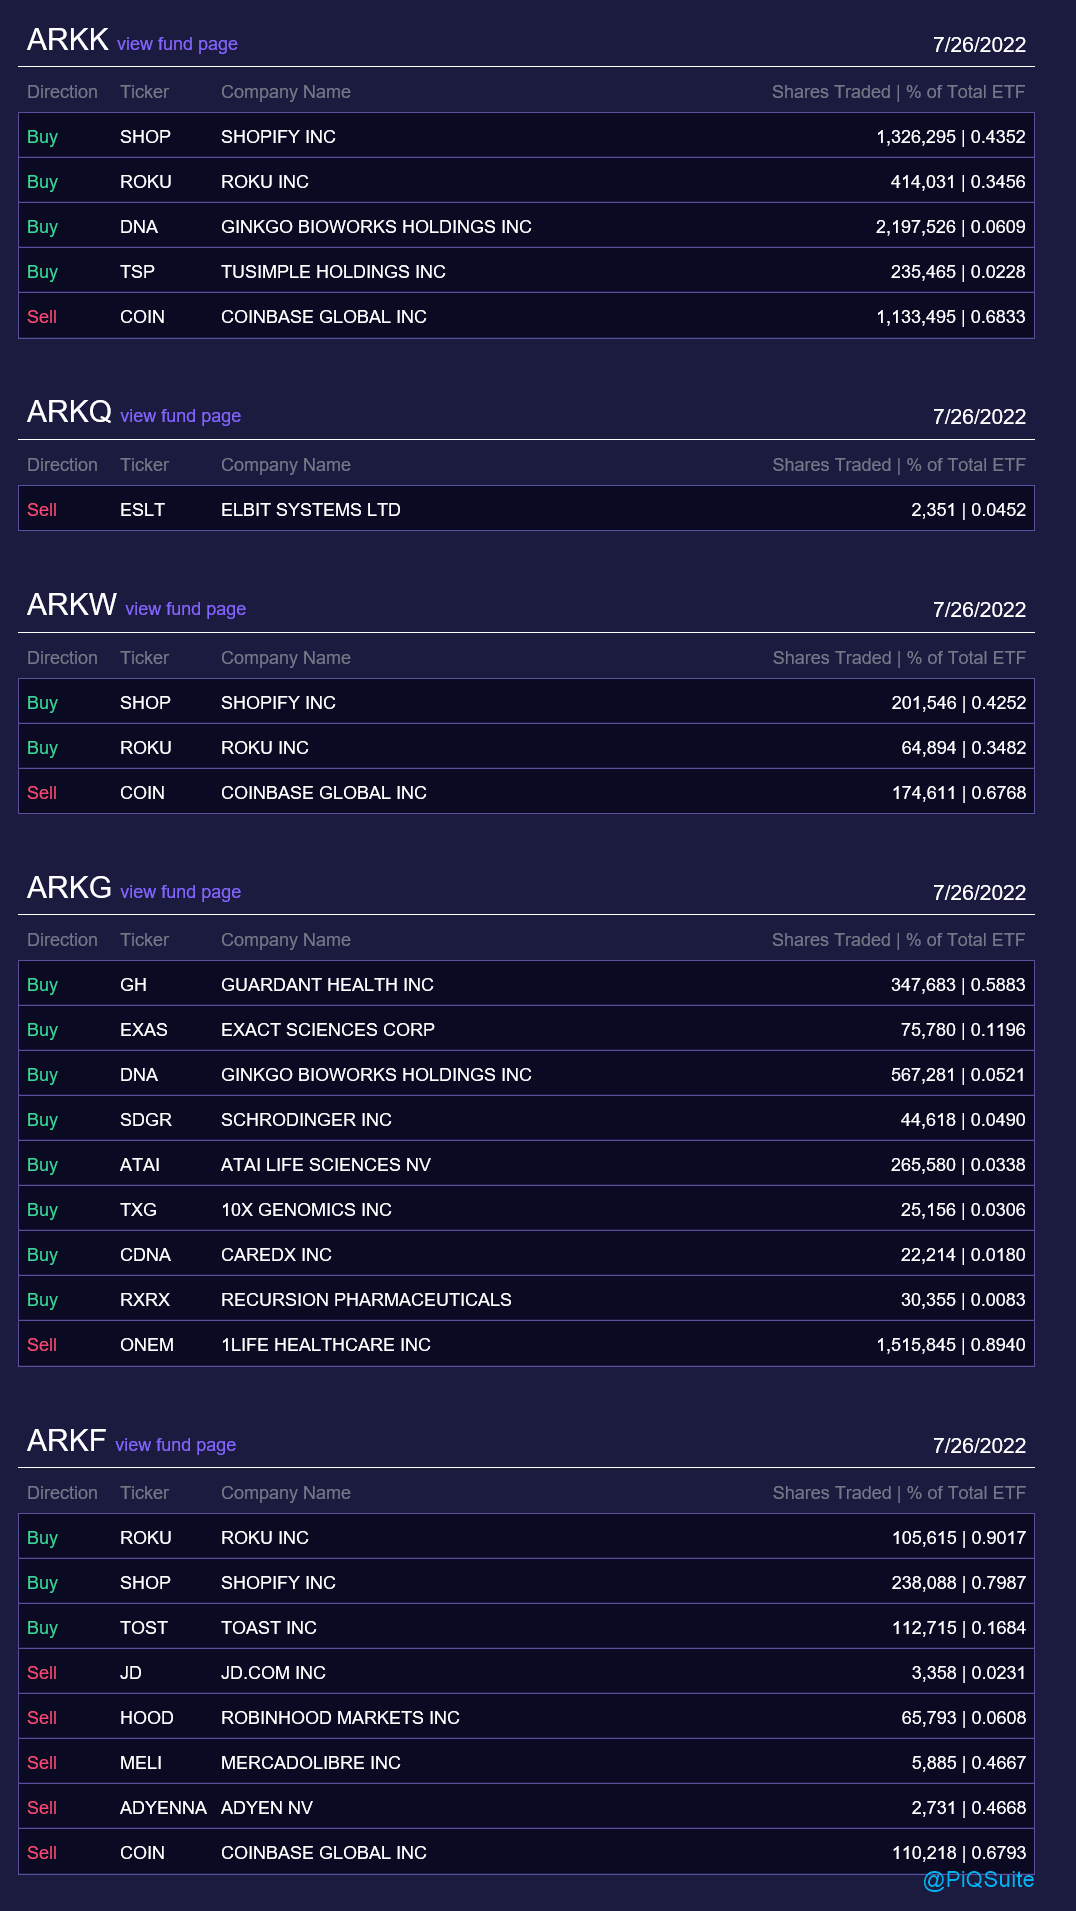The width and height of the screenshot is (1076, 1911).
Task: Select SHOP ticker in ARKK table
Action: click(145, 137)
